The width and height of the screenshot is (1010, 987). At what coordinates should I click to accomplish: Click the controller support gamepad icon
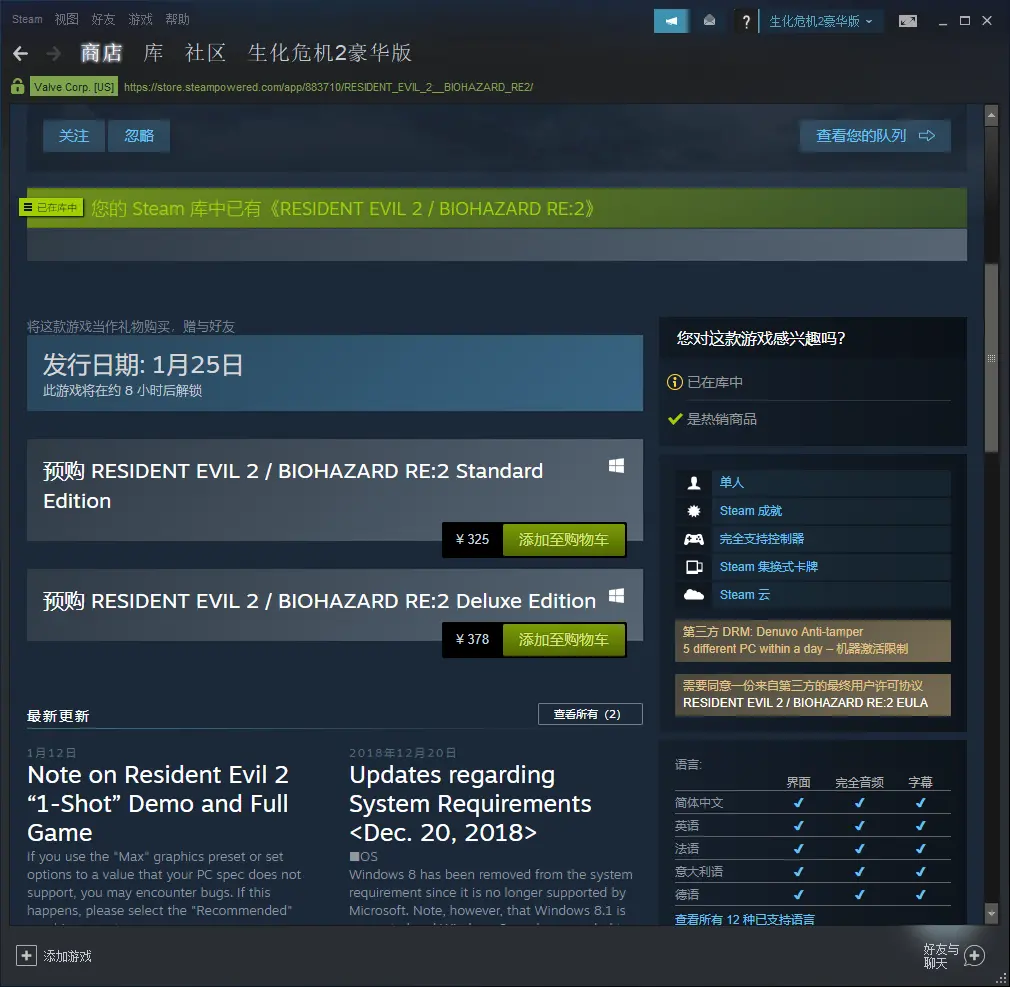(x=694, y=539)
